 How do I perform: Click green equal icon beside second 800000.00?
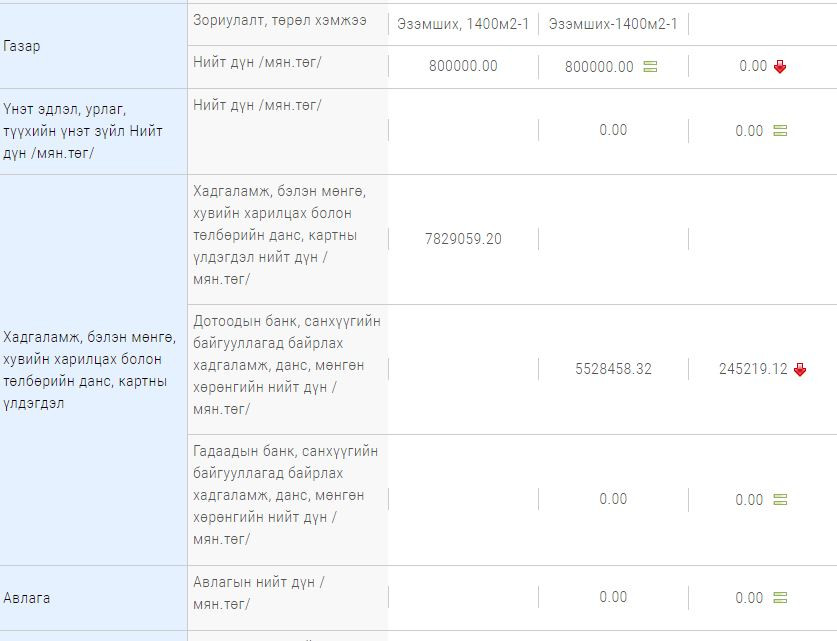coord(650,67)
